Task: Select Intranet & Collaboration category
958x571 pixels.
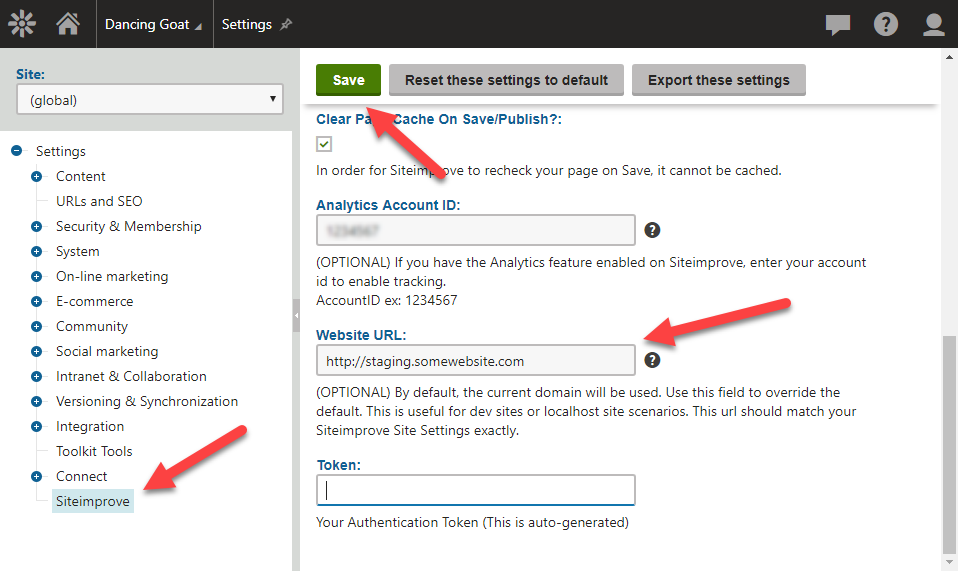Action: click(x=131, y=376)
